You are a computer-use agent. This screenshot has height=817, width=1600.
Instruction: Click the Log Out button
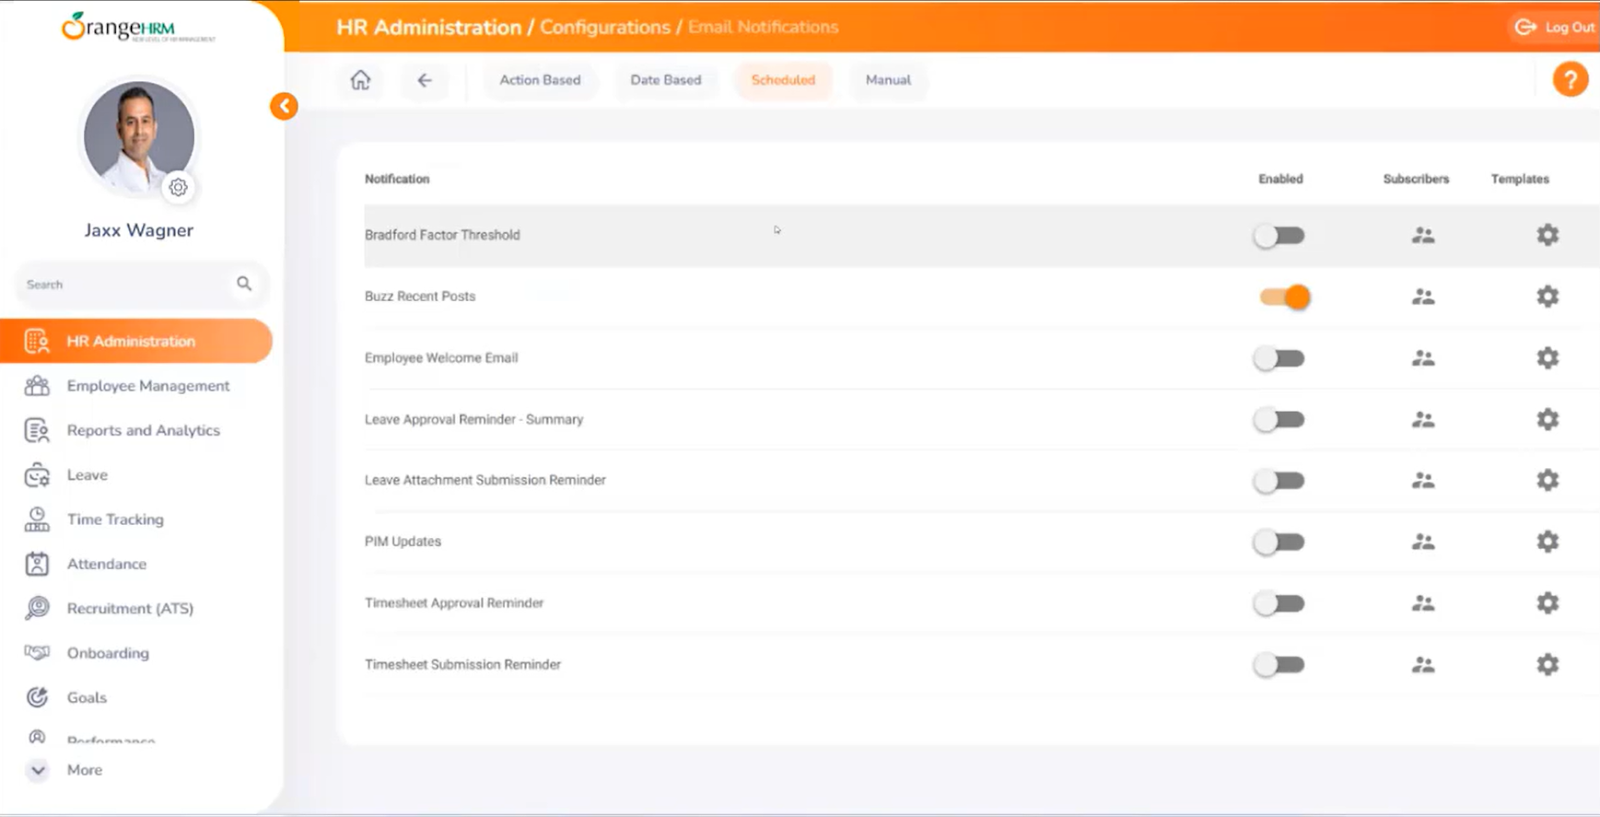click(x=1555, y=27)
